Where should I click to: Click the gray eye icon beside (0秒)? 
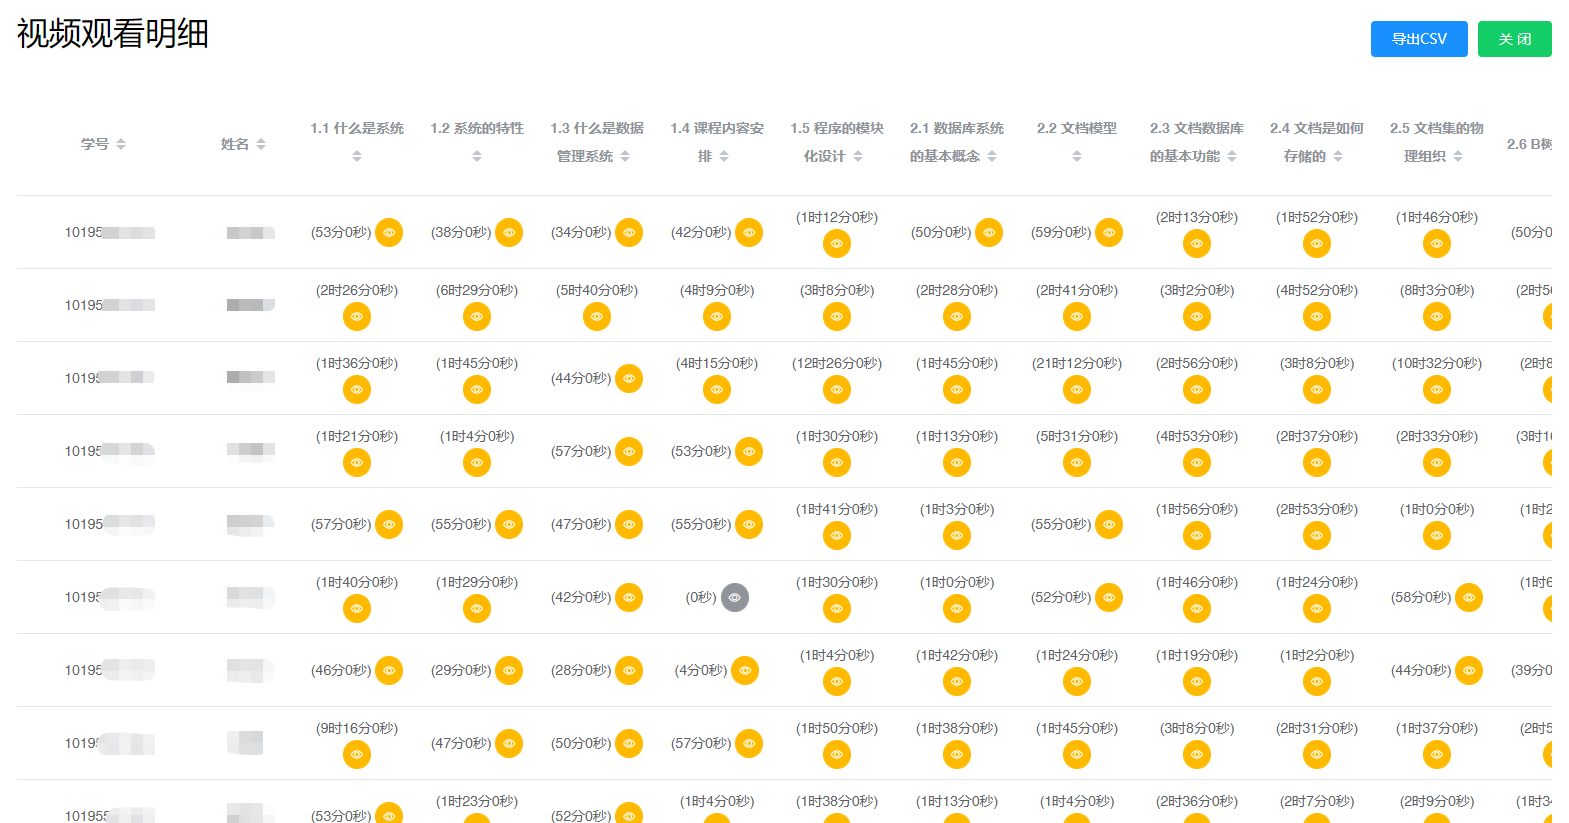point(735,598)
